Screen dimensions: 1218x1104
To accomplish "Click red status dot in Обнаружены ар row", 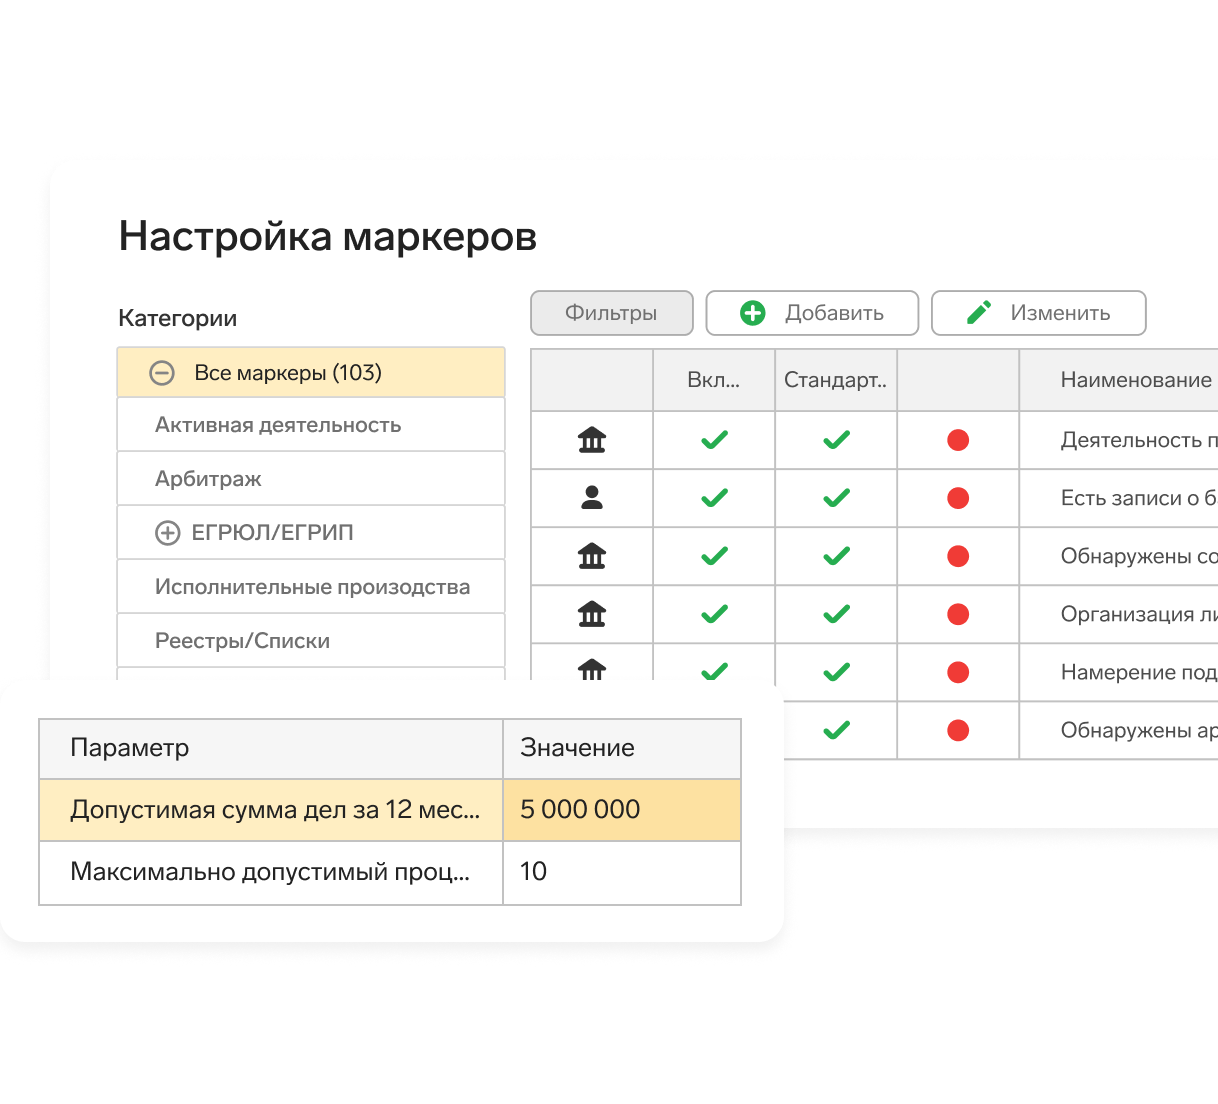I will tap(958, 730).
